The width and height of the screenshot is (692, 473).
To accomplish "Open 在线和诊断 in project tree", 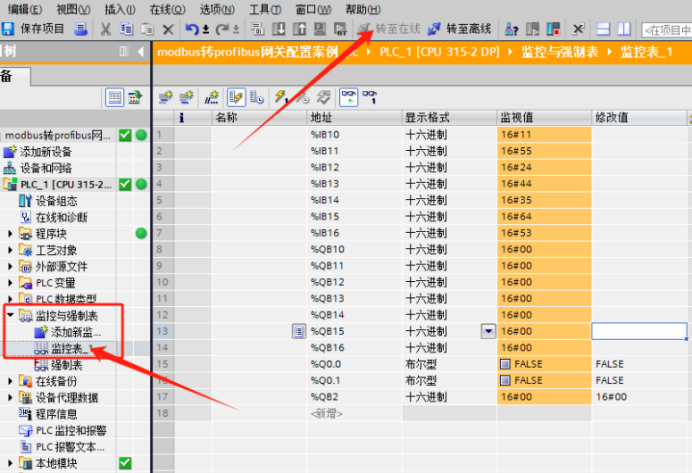I will [x=53, y=217].
